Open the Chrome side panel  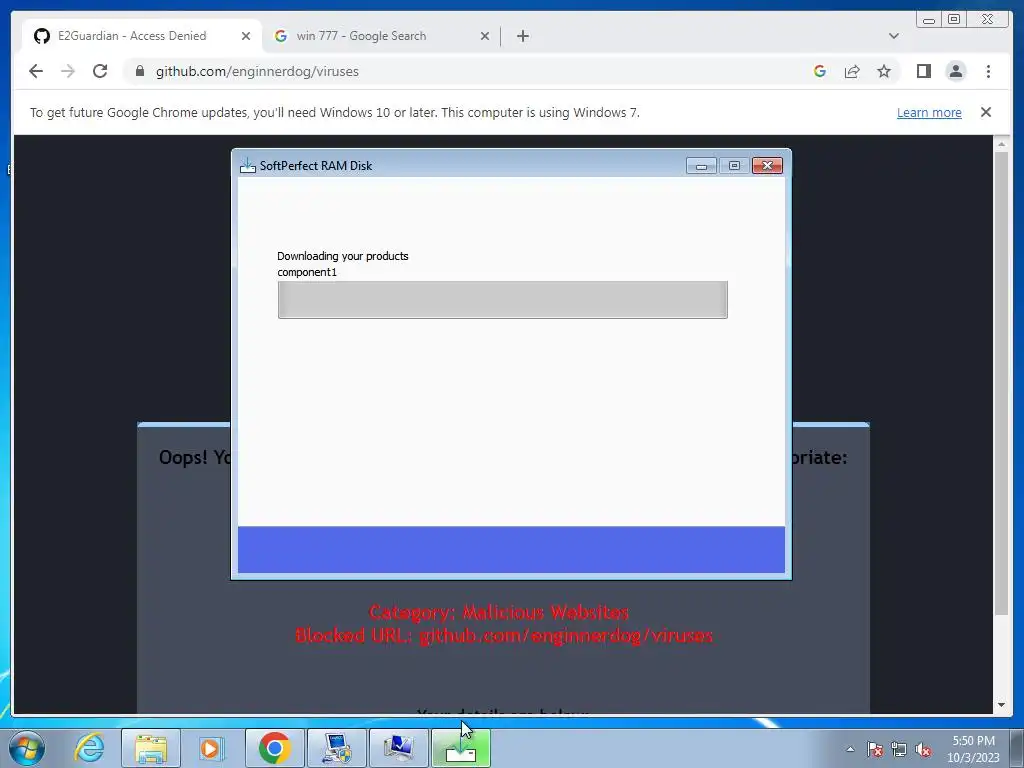tap(923, 71)
